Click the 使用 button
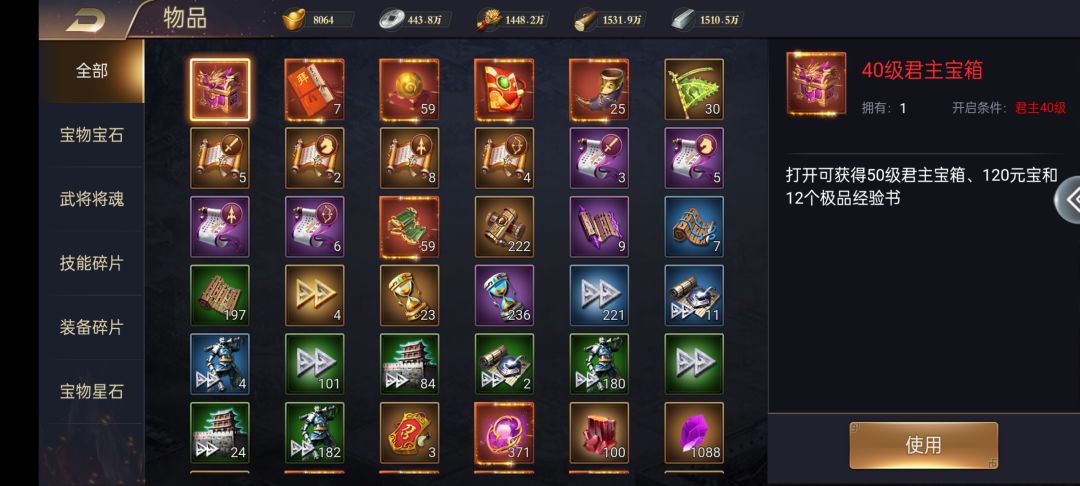 click(x=923, y=445)
